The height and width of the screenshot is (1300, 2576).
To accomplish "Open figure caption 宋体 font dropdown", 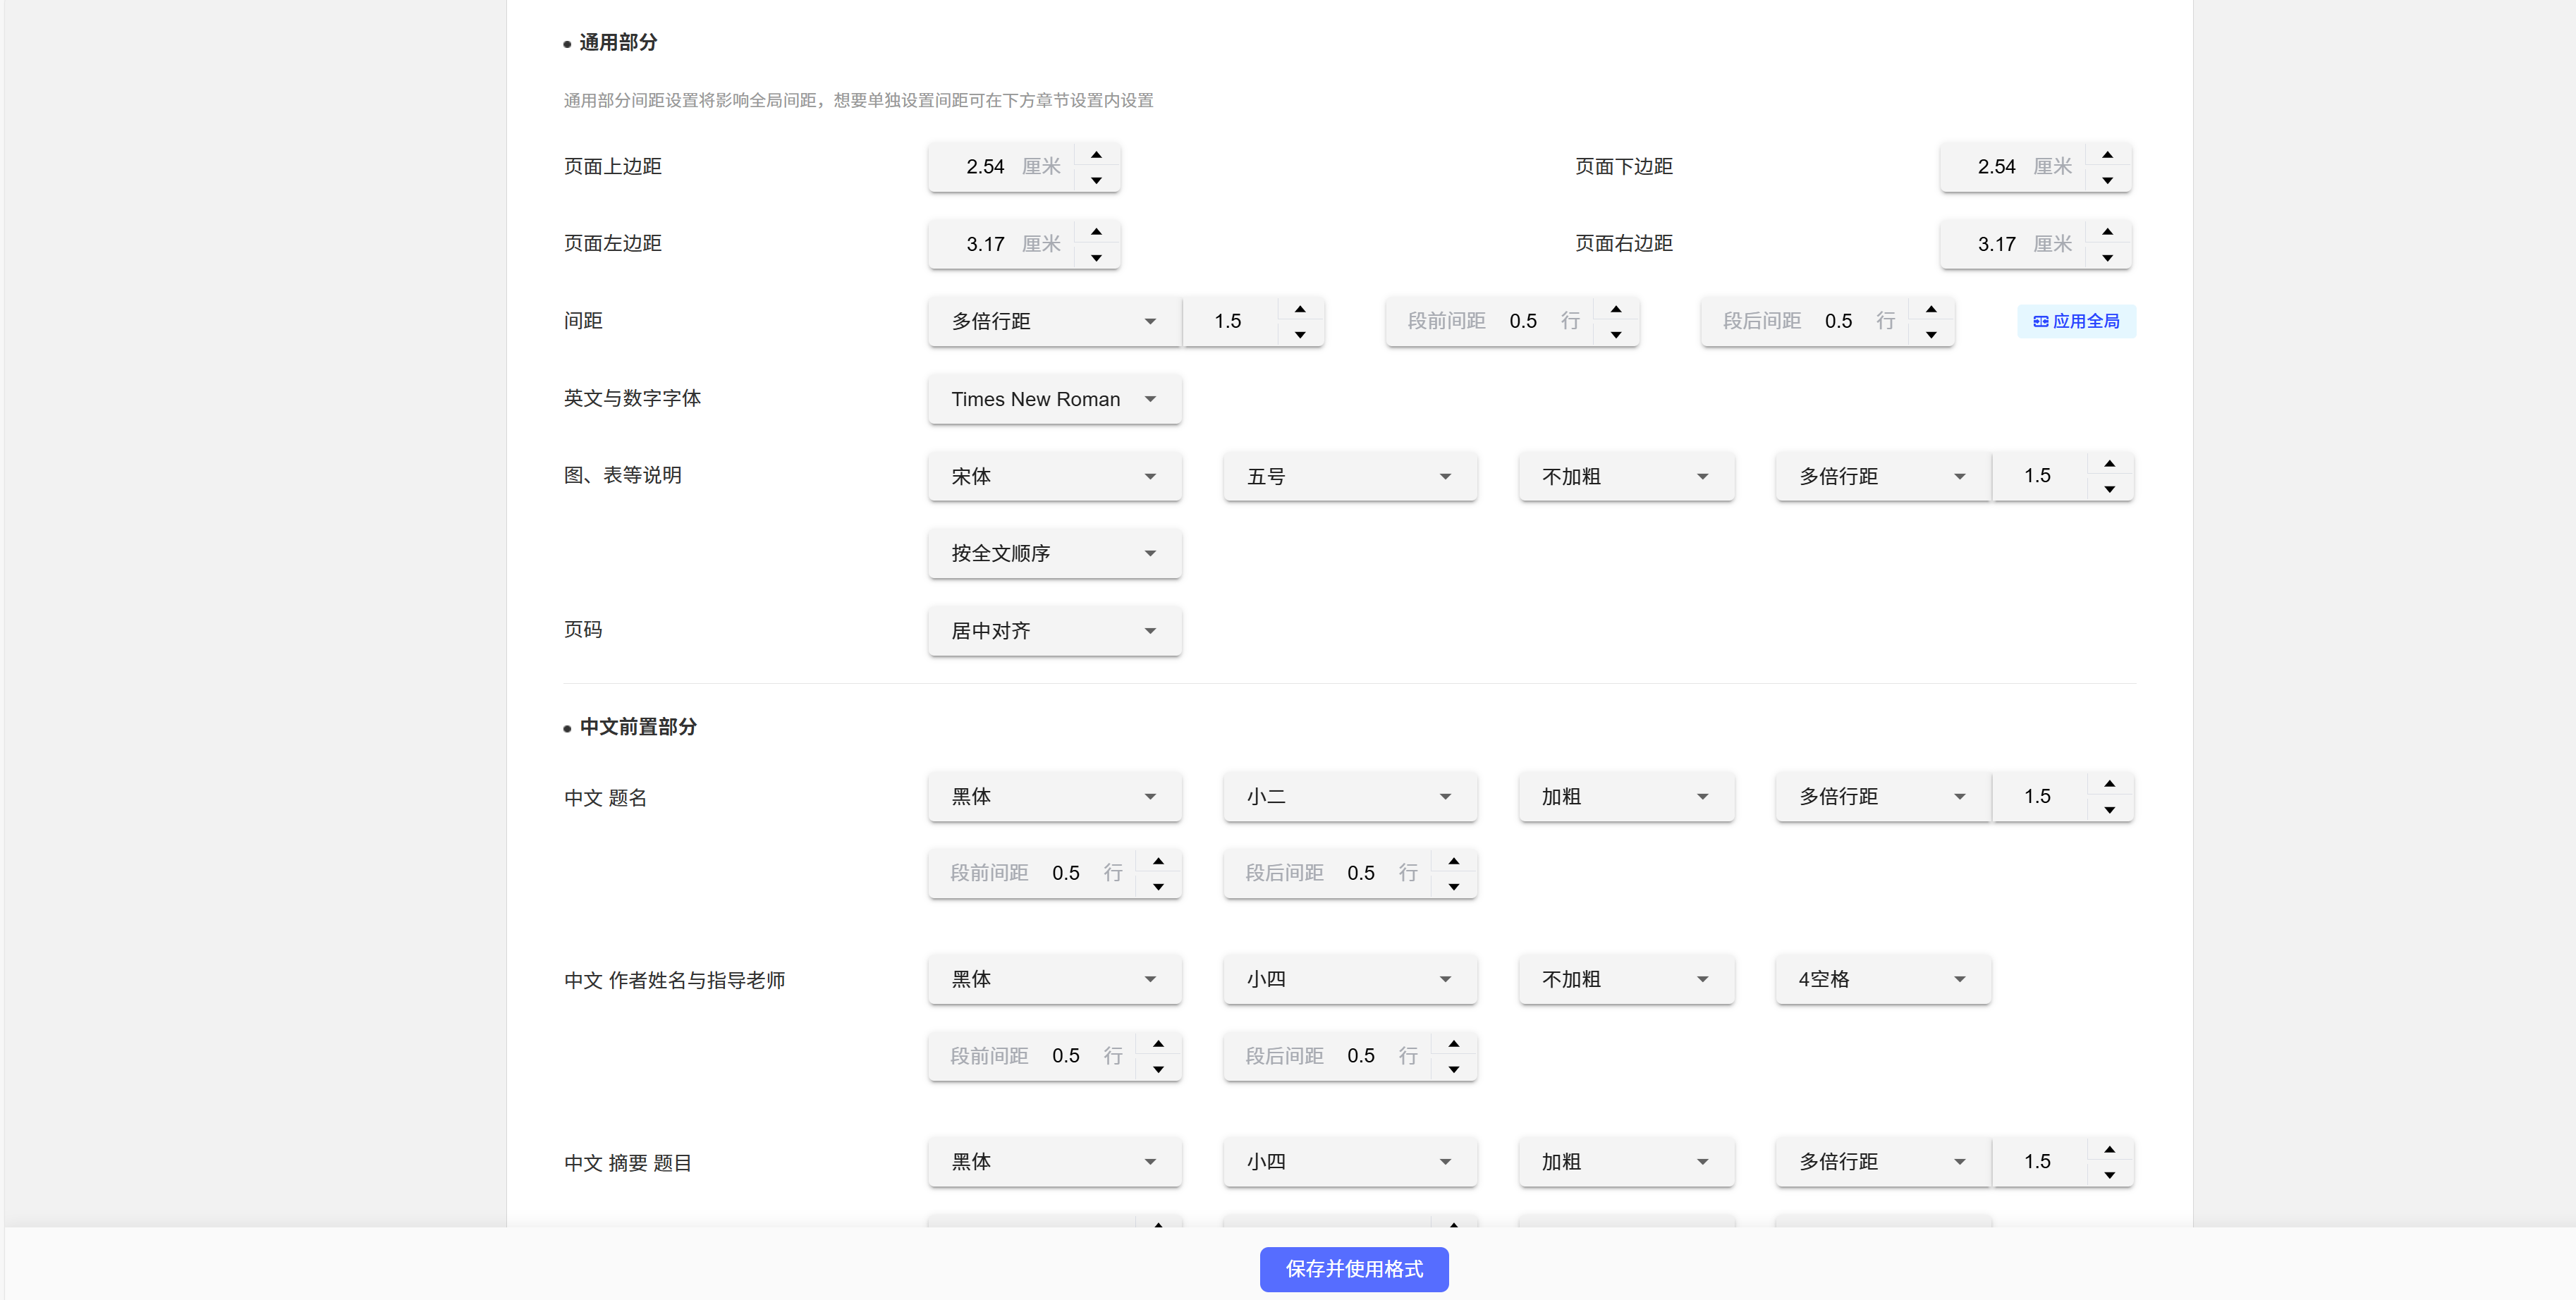I will (1054, 476).
